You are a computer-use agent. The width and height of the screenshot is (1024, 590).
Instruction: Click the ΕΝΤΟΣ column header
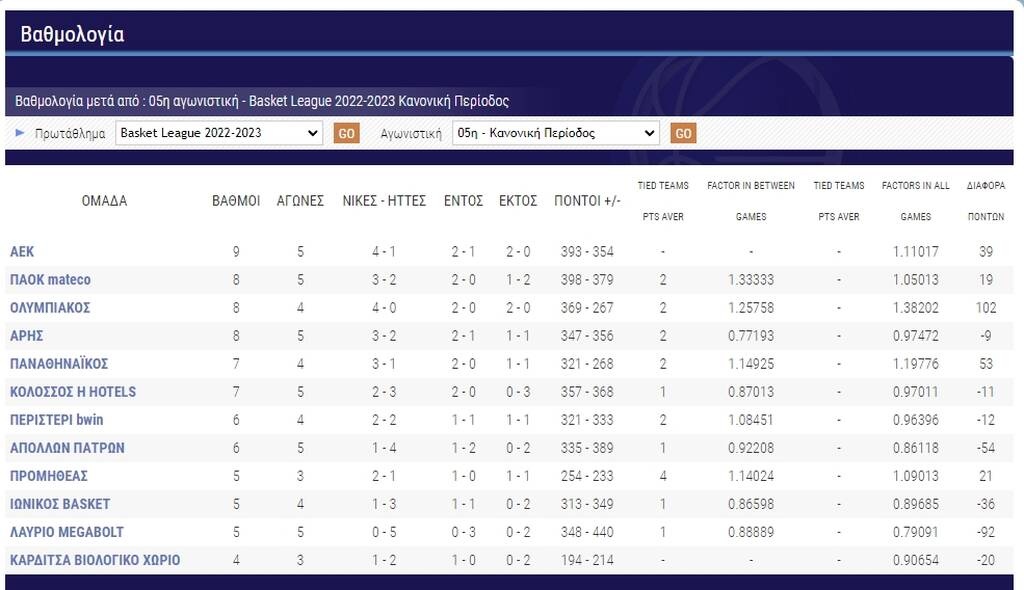[x=463, y=201]
